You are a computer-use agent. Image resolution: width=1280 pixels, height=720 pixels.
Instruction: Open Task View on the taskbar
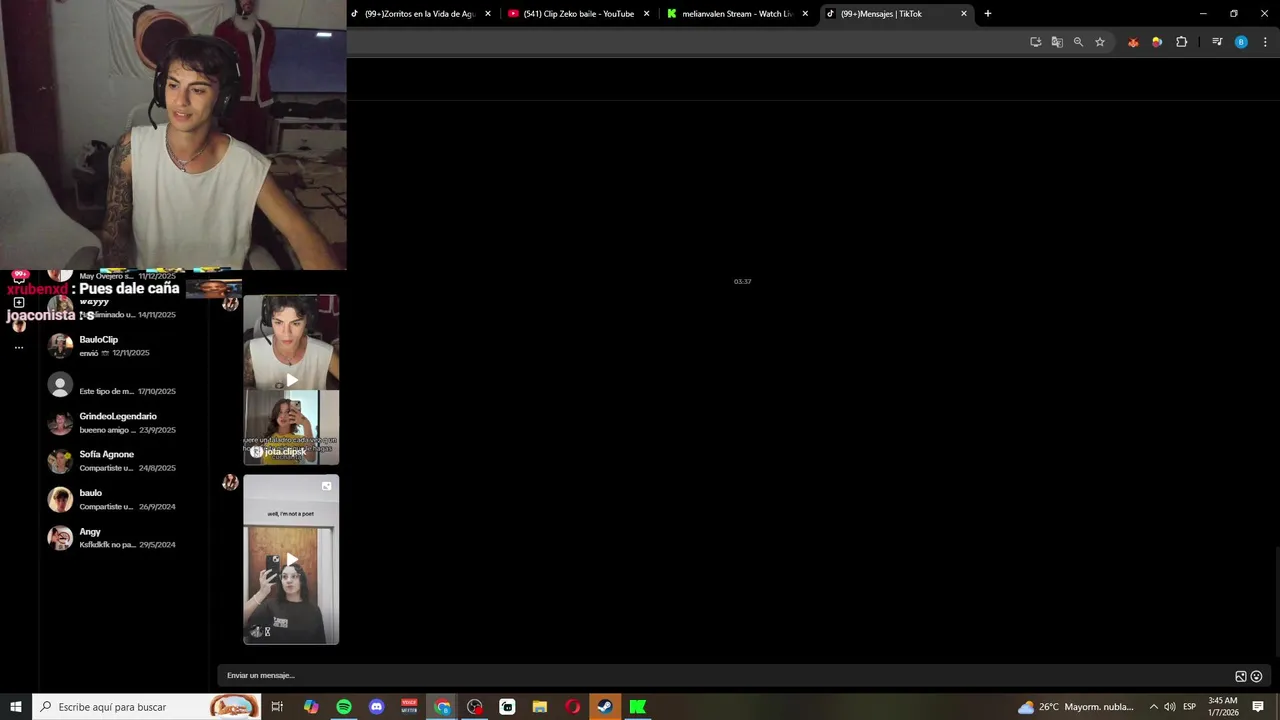[x=277, y=707]
